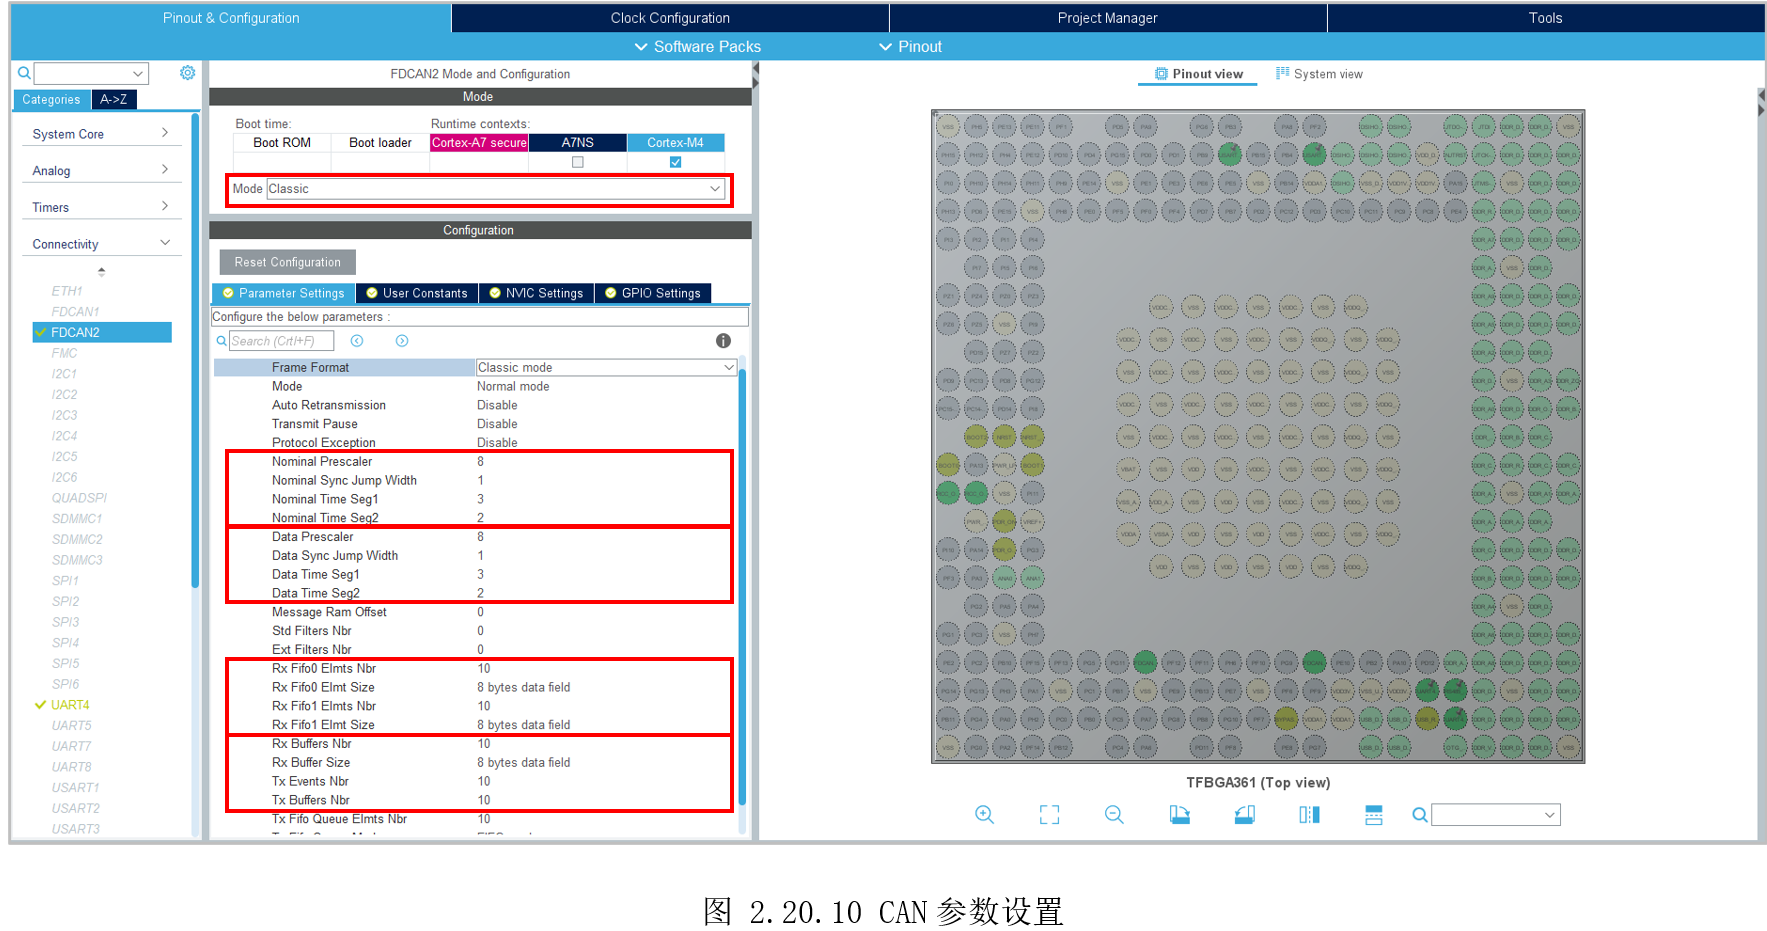1767x931 pixels.
Task: Zoom out of the pinout chip view
Action: point(1114,815)
